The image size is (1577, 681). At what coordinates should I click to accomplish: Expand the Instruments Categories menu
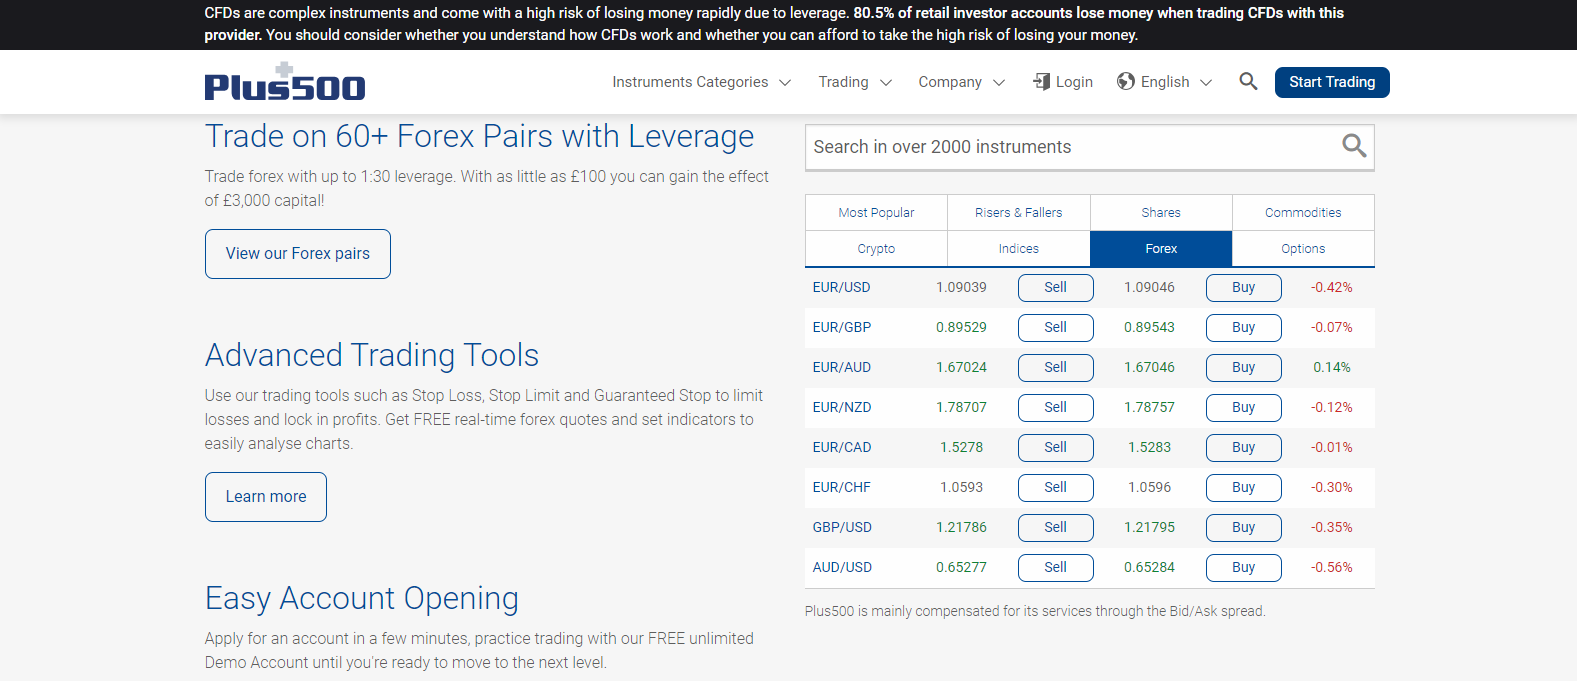(701, 82)
